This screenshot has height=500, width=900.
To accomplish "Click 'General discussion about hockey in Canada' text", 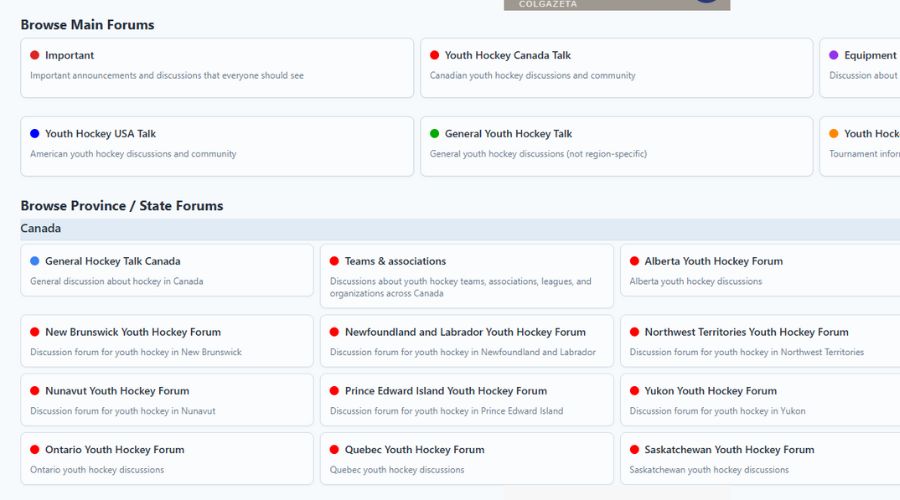I will pos(117,281).
